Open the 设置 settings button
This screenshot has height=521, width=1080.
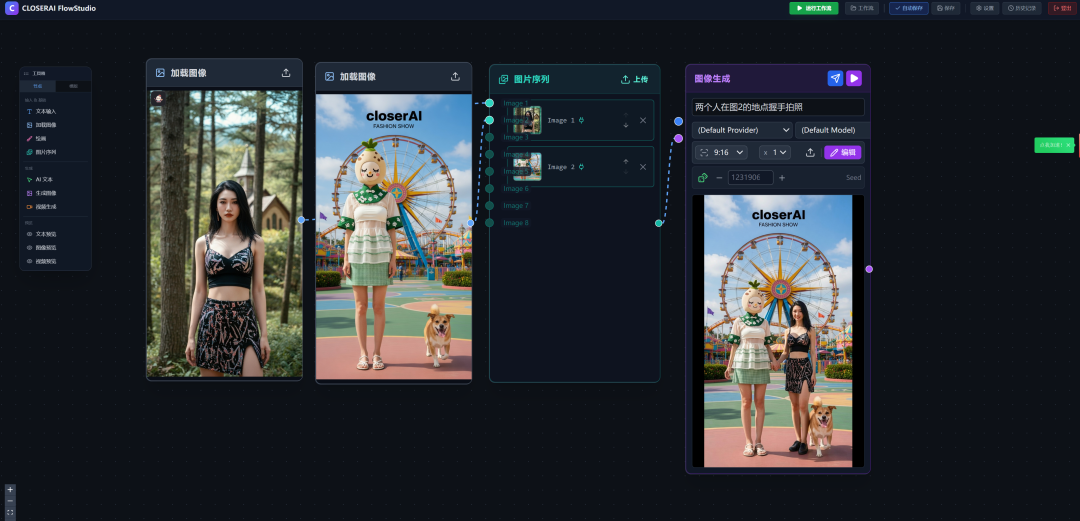[985, 8]
